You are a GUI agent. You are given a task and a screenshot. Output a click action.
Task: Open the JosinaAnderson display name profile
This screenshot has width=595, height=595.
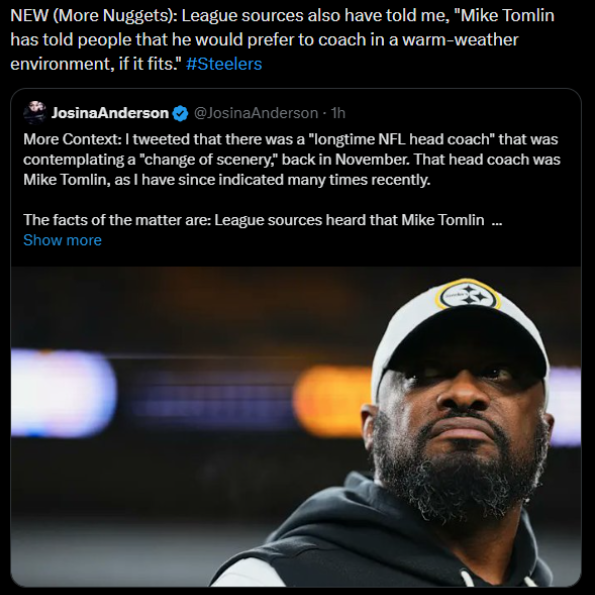pyautogui.click(x=110, y=113)
